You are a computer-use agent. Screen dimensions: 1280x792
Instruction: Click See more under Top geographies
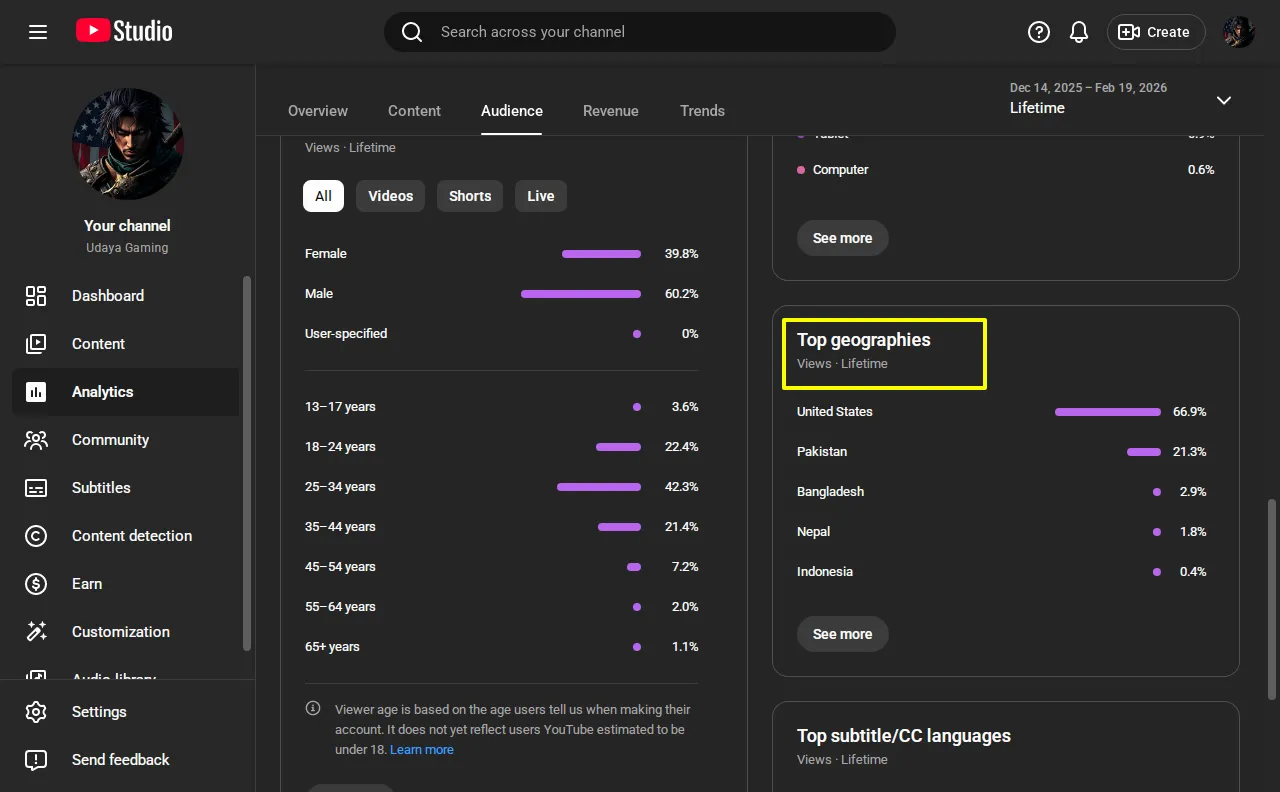842,634
